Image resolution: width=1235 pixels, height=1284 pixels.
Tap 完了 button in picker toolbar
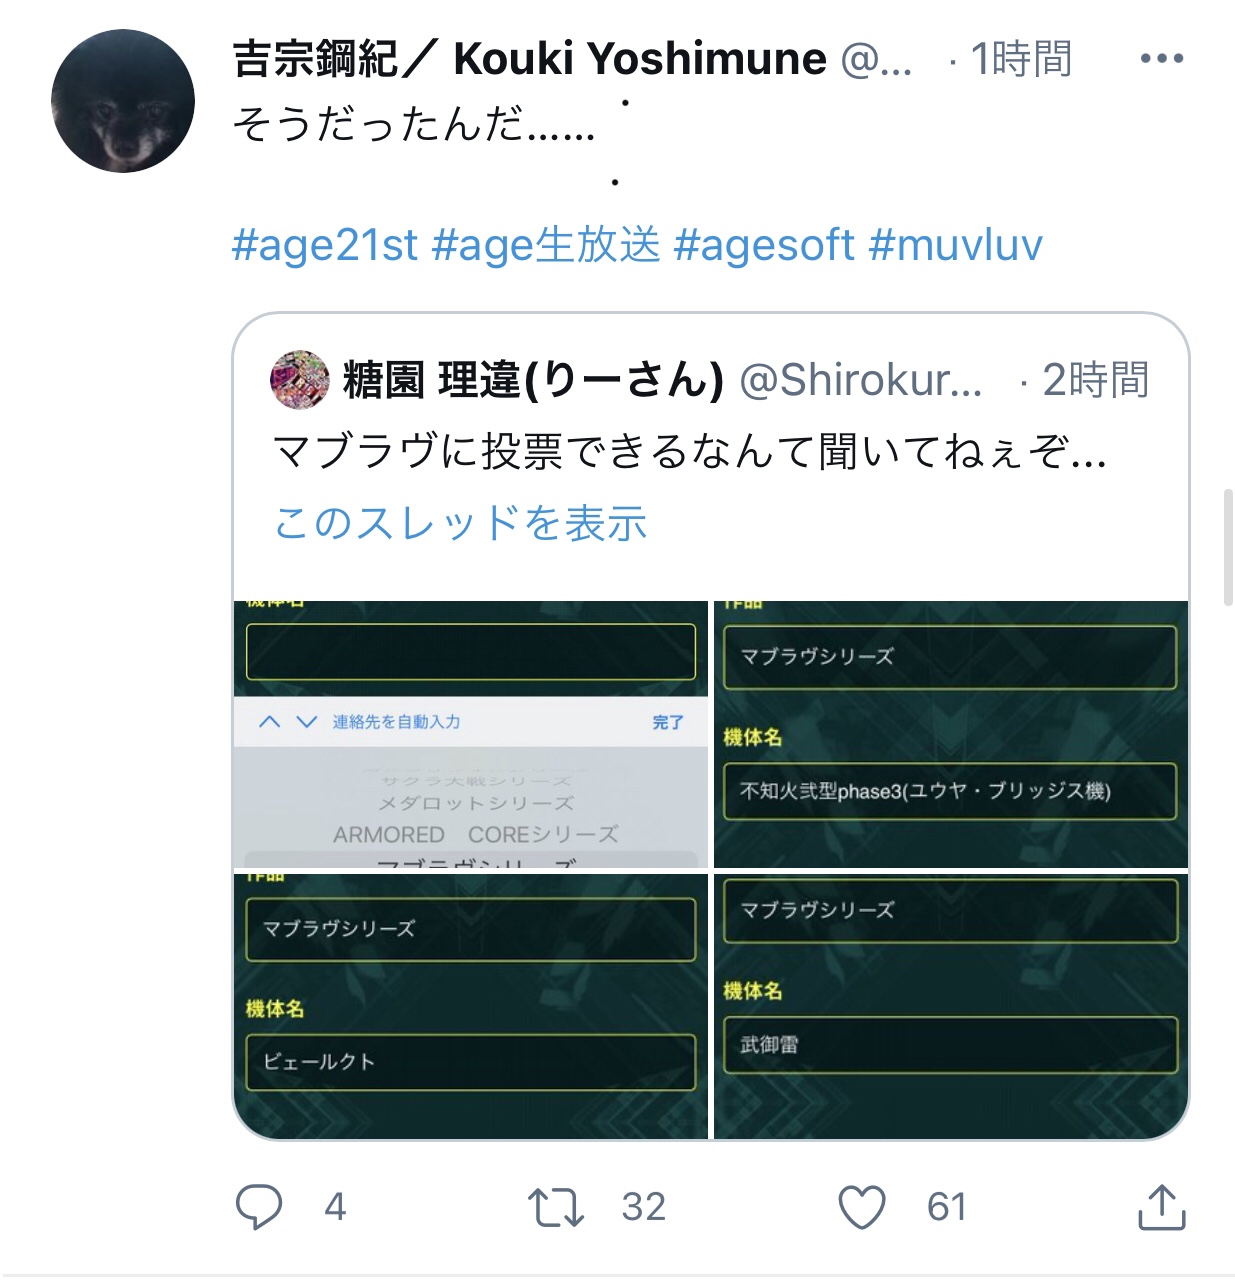(x=667, y=722)
